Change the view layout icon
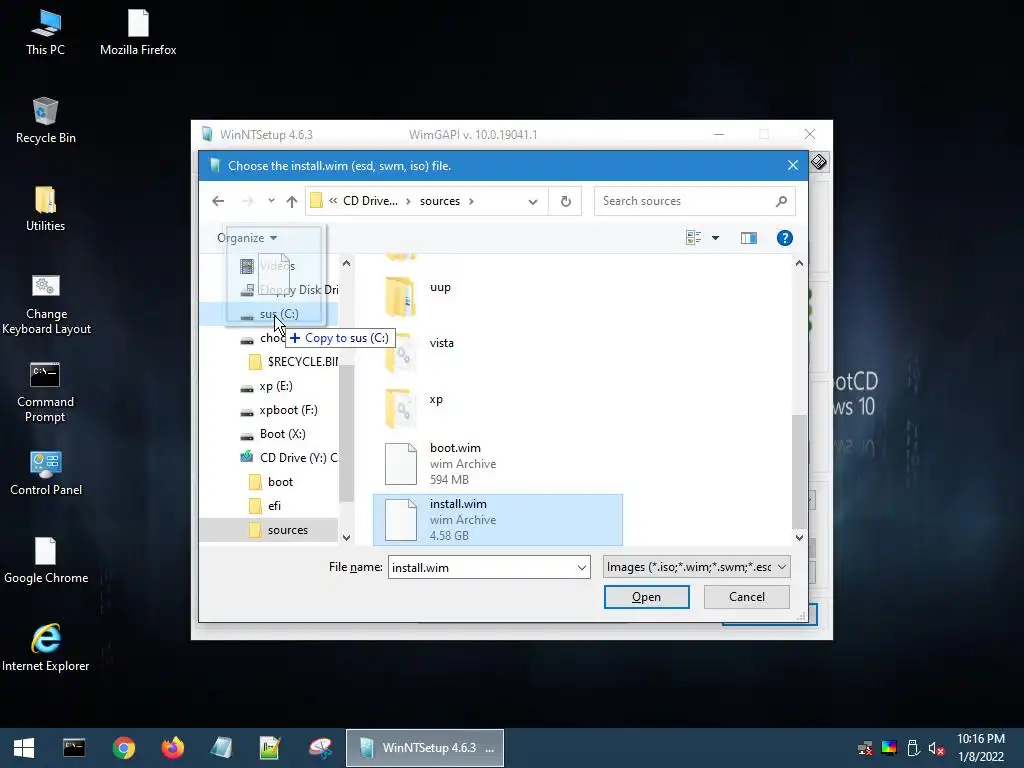1024x768 pixels. (x=694, y=238)
